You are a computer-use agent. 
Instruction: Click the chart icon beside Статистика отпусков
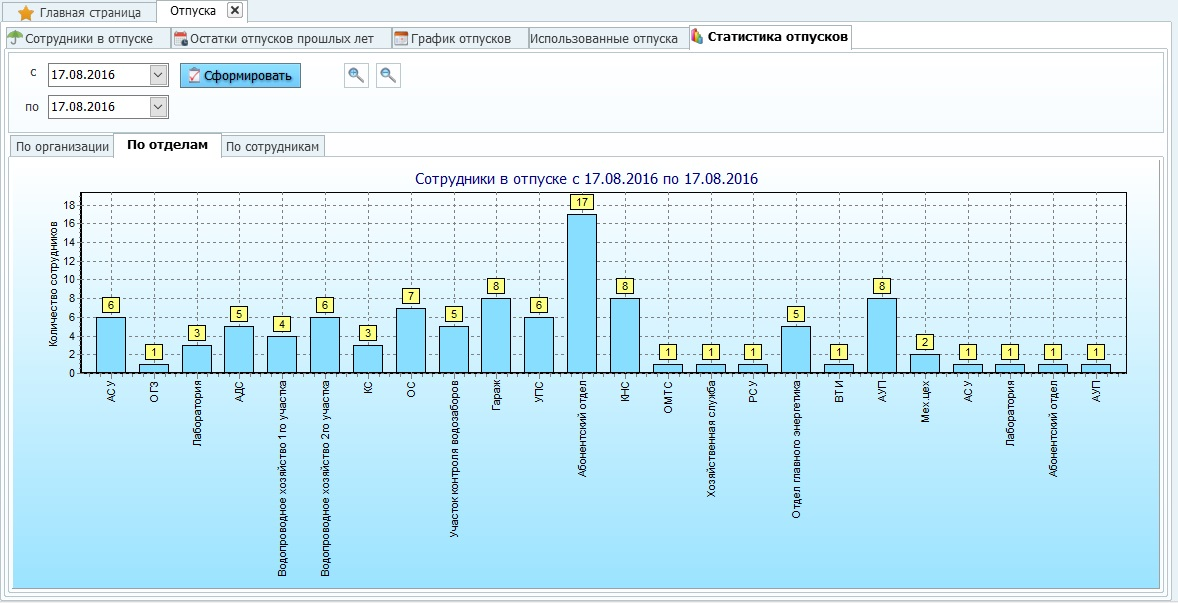pyautogui.click(x=697, y=37)
